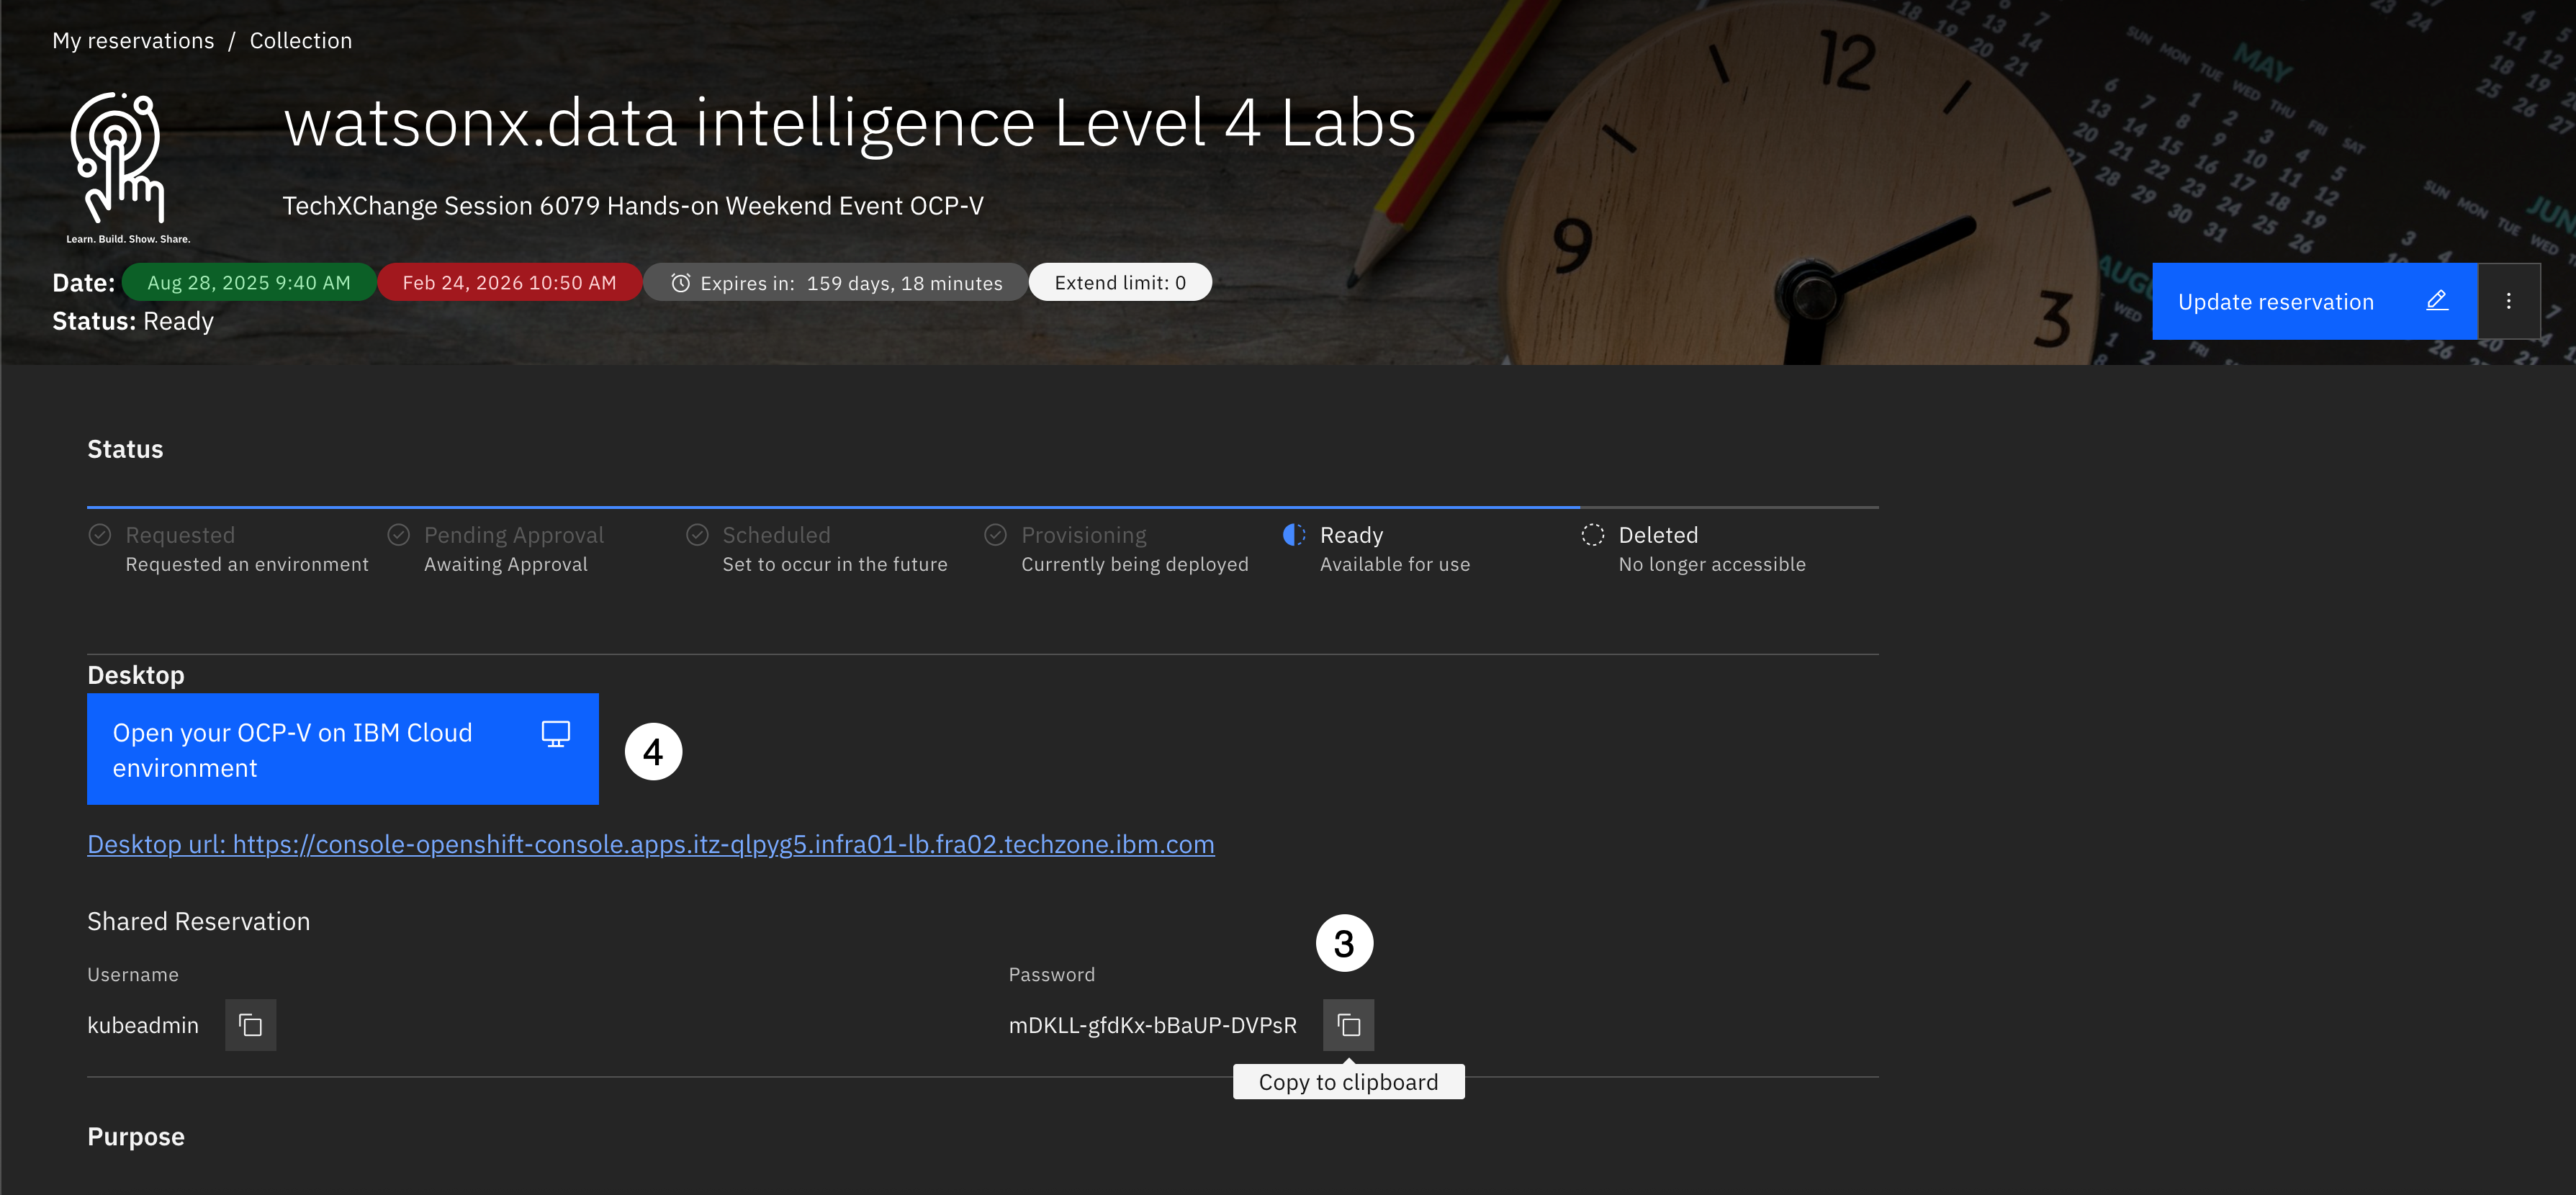Click the Extend limit: 0 tag

(1119, 283)
